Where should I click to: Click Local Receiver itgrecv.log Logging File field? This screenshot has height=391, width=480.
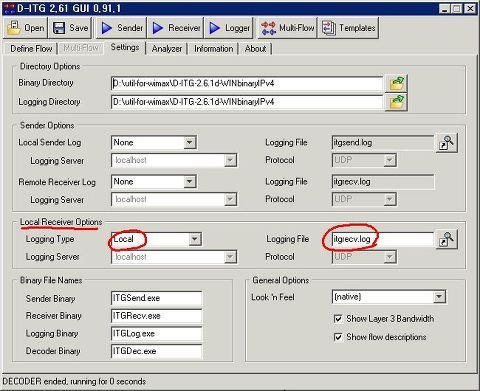[383, 239]
